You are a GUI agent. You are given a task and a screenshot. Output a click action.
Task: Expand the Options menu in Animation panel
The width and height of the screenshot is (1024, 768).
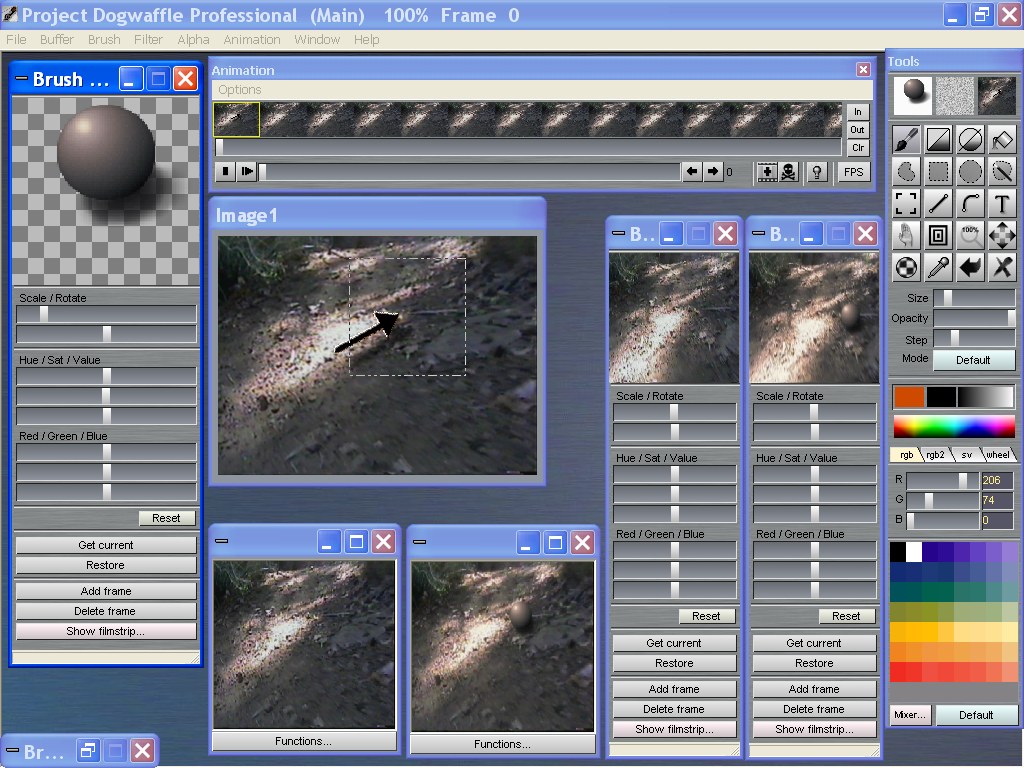[x=240, y=90]
